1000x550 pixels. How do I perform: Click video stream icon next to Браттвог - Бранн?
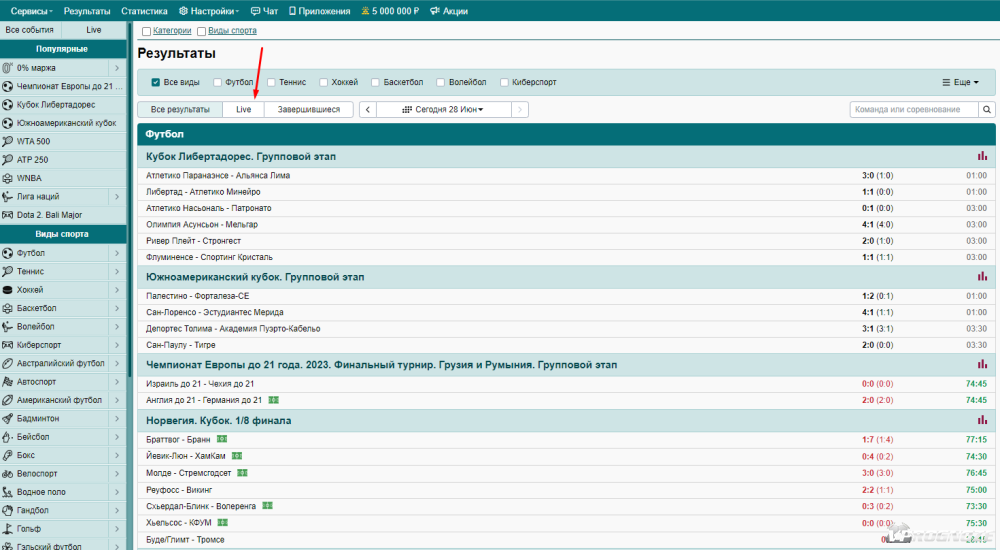[223, 439]
